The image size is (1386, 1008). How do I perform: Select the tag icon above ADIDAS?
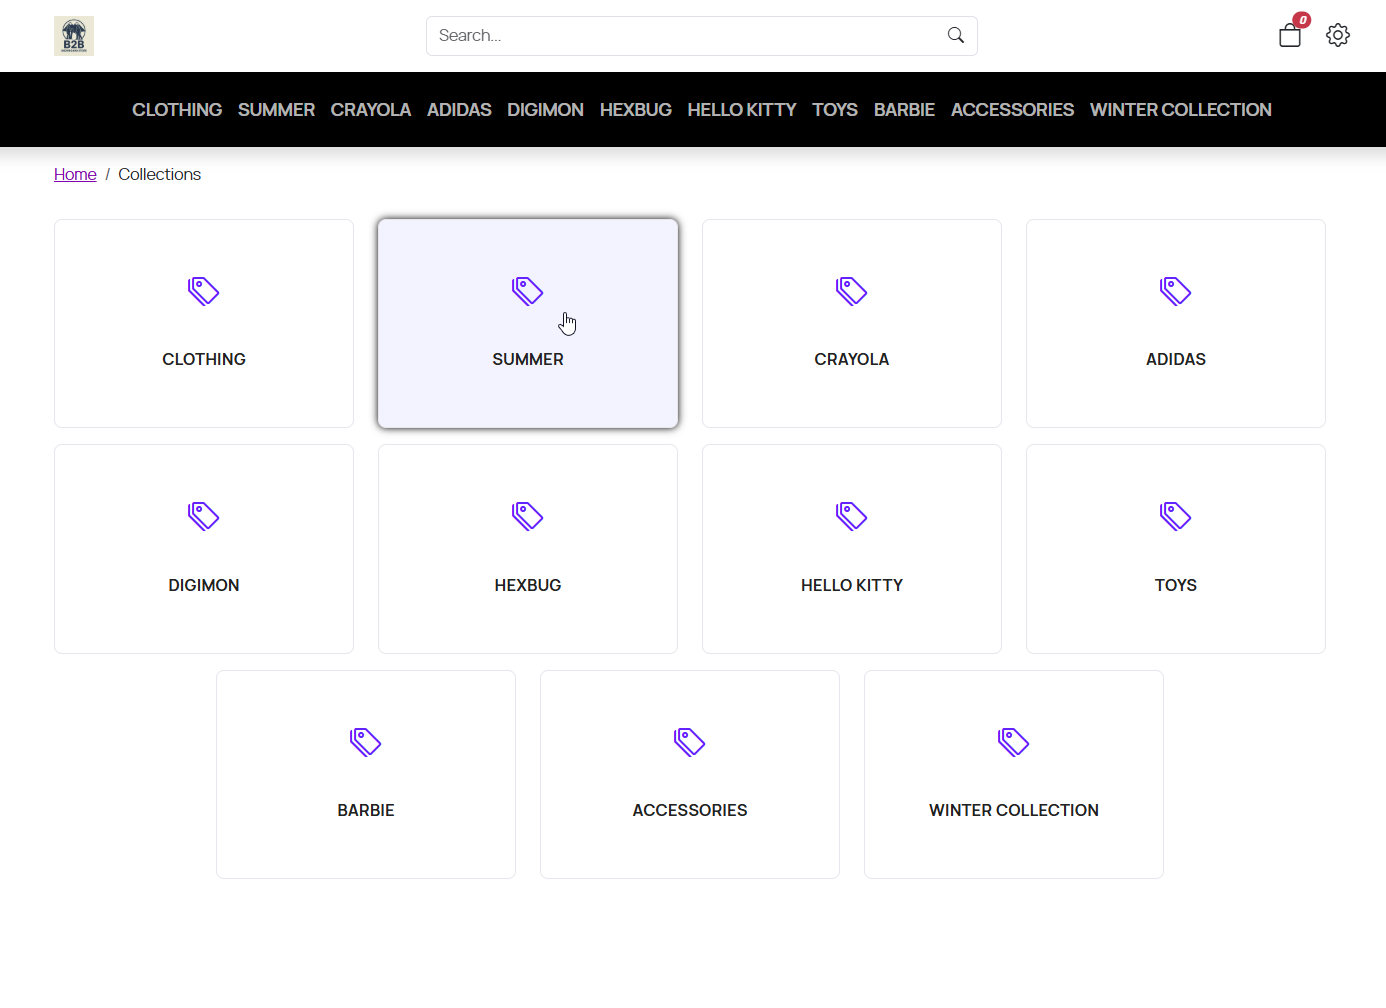point(1176,291)
